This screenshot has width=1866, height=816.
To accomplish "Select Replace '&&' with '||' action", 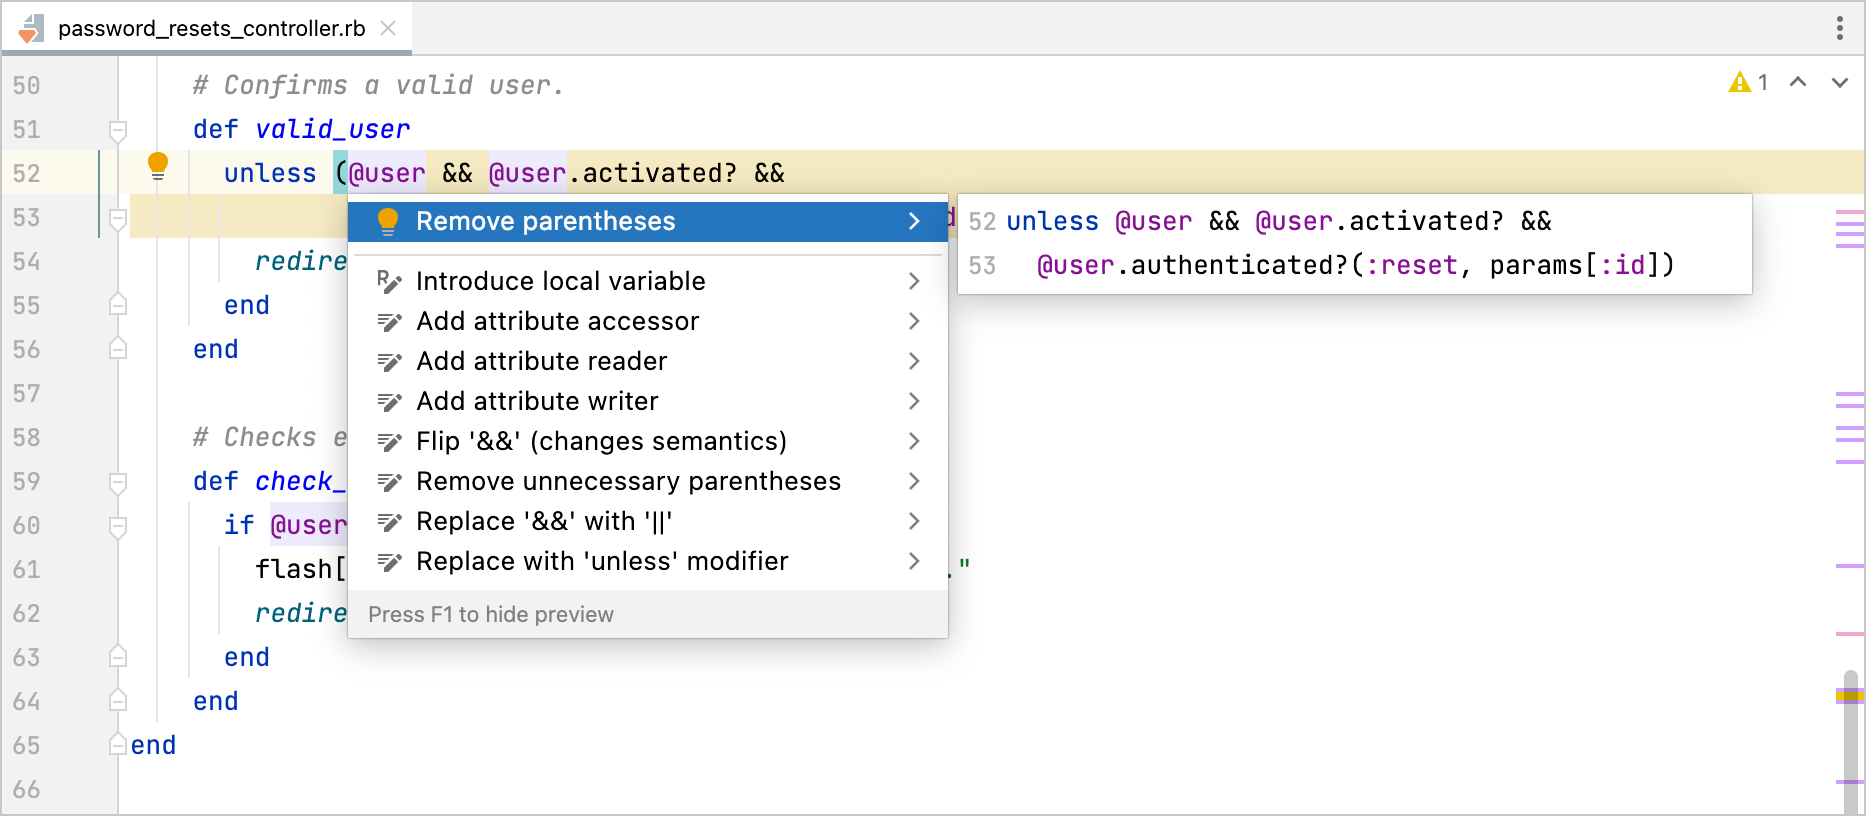I will (x=544, y=522).
